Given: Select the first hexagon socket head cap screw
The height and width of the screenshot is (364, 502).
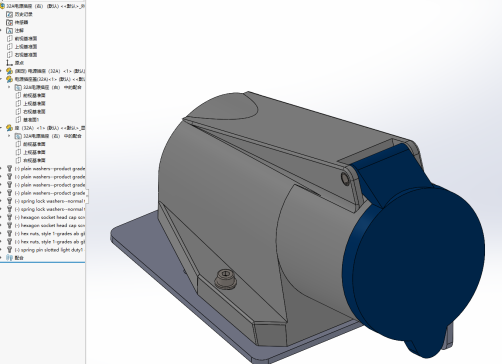Looking at the screenshot, I should (x=46, y=217).
